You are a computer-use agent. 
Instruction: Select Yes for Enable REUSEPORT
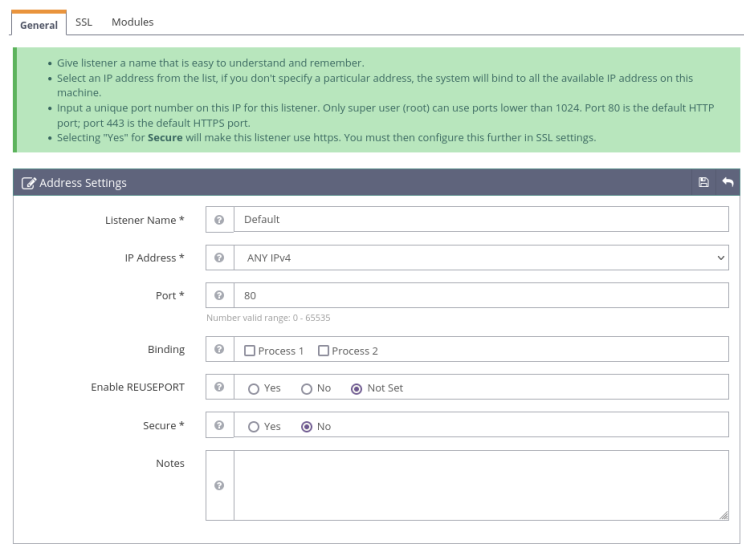[253, 388]
